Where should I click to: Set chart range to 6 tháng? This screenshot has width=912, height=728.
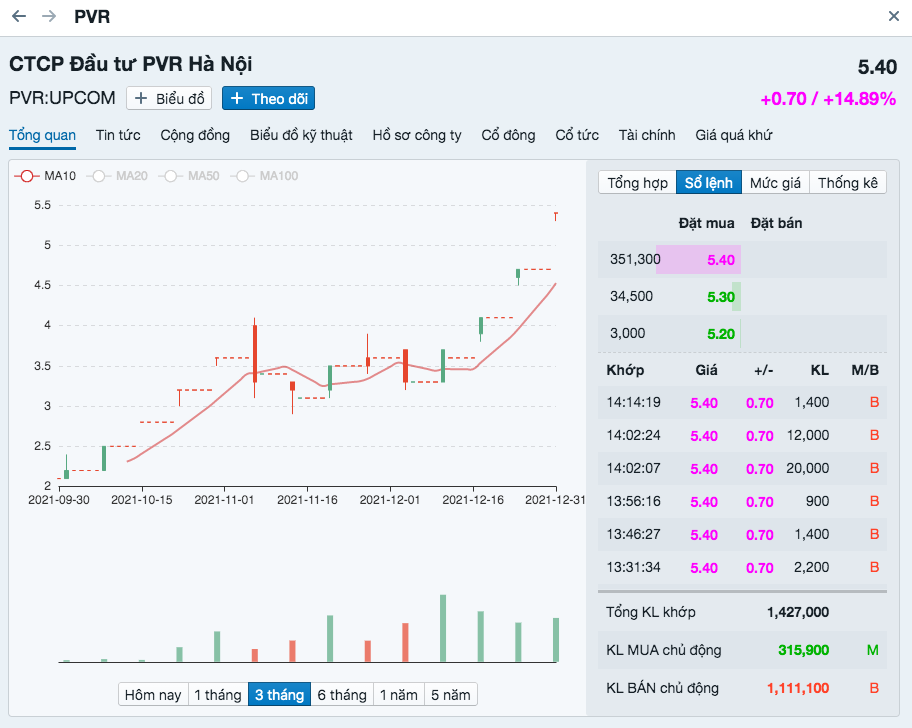coord(342,694)
